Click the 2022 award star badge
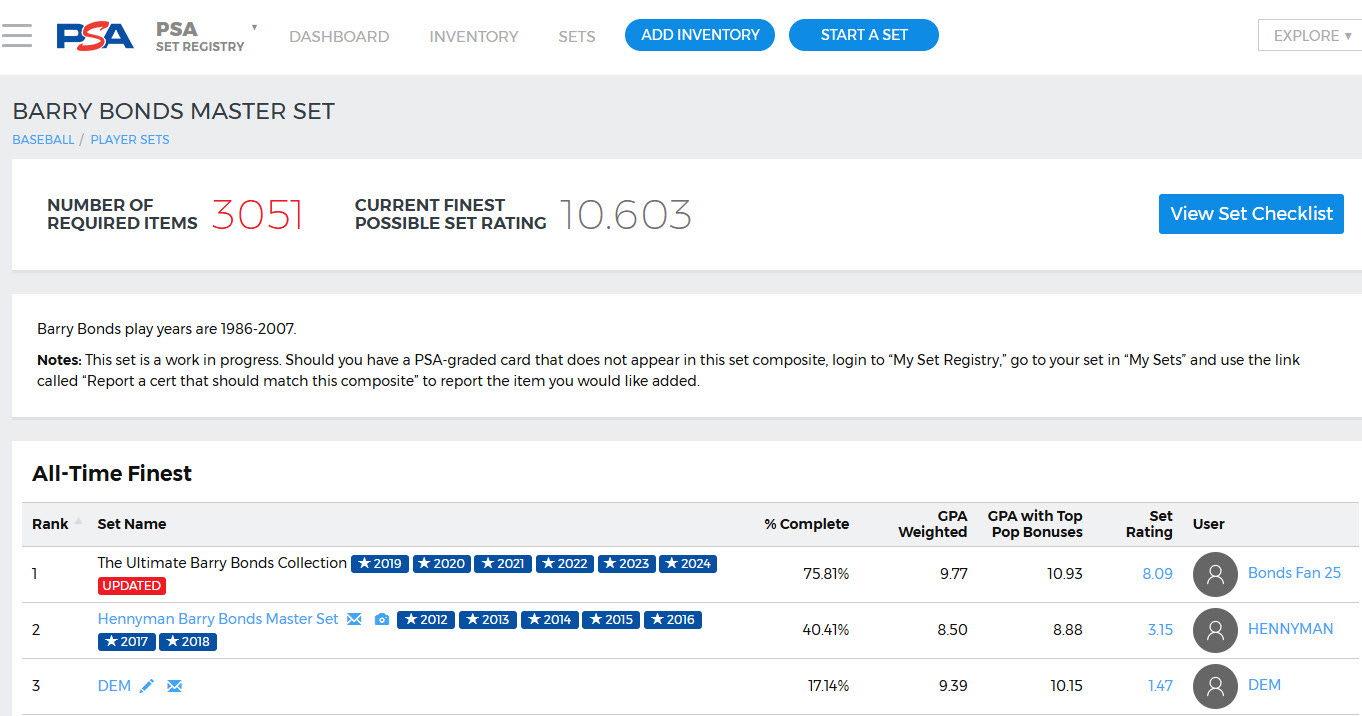The height and width of the screenshot is (716, 1362). pyautogui.click(x=565, y=564)
